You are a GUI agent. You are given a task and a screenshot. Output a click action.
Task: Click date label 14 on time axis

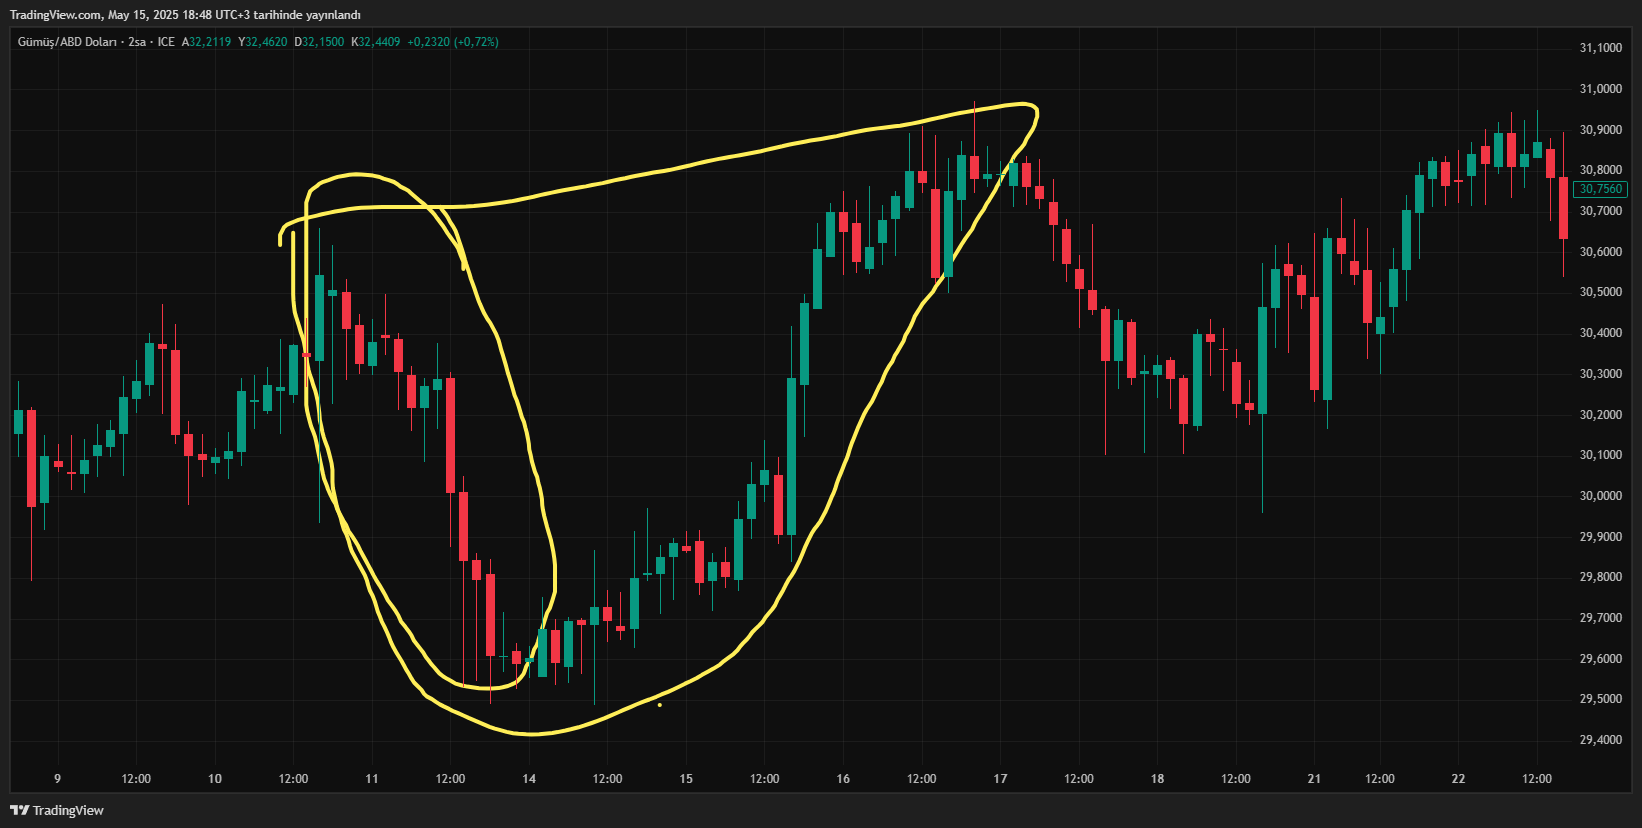click(x=529, y=779)
